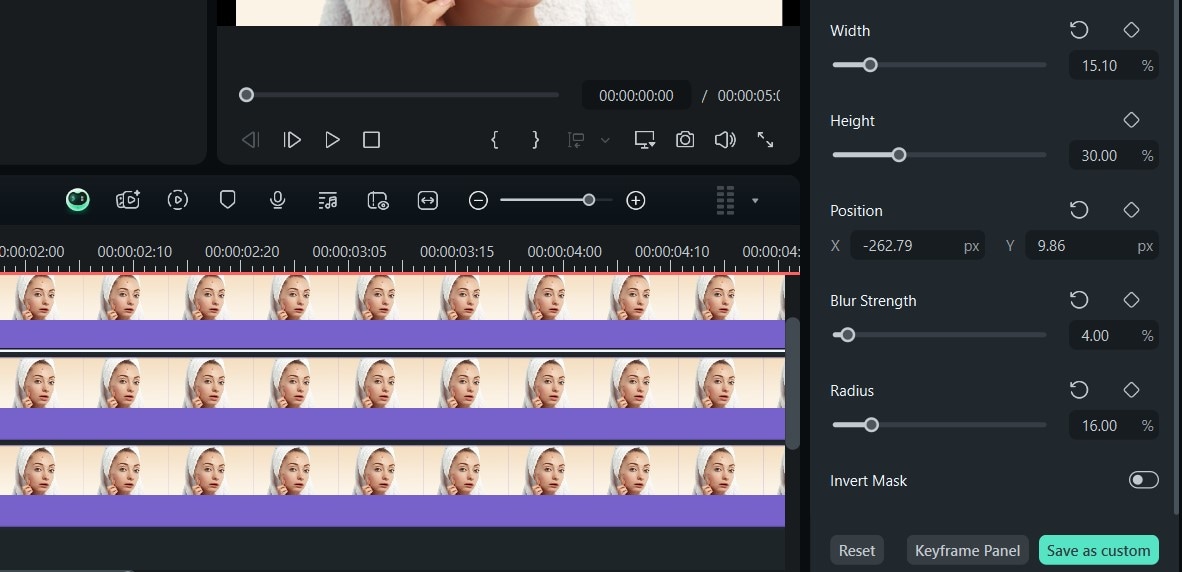Open the Keyframe Panel
This screenshot has height=572, width=1182.
(x=967, y=550)
